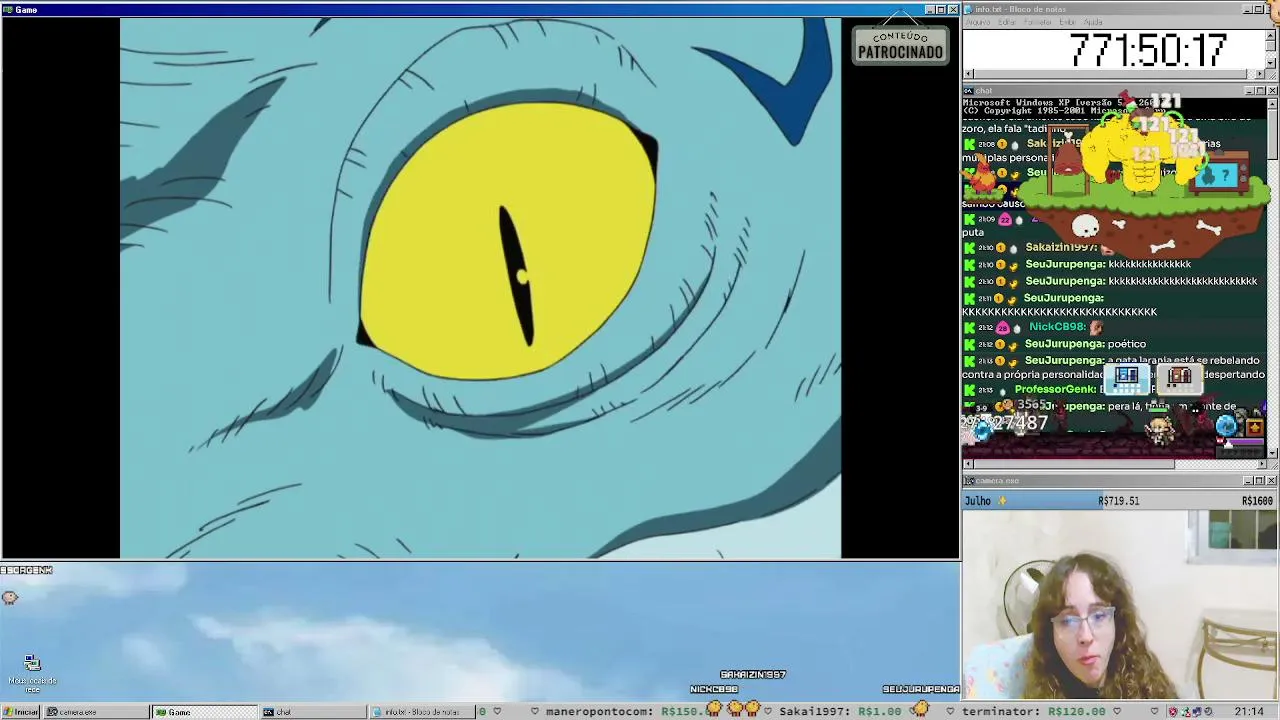Open Ajuda menu in Bloco de notas
This screenshot has height=720, width=1280.
coord(1093,22)
